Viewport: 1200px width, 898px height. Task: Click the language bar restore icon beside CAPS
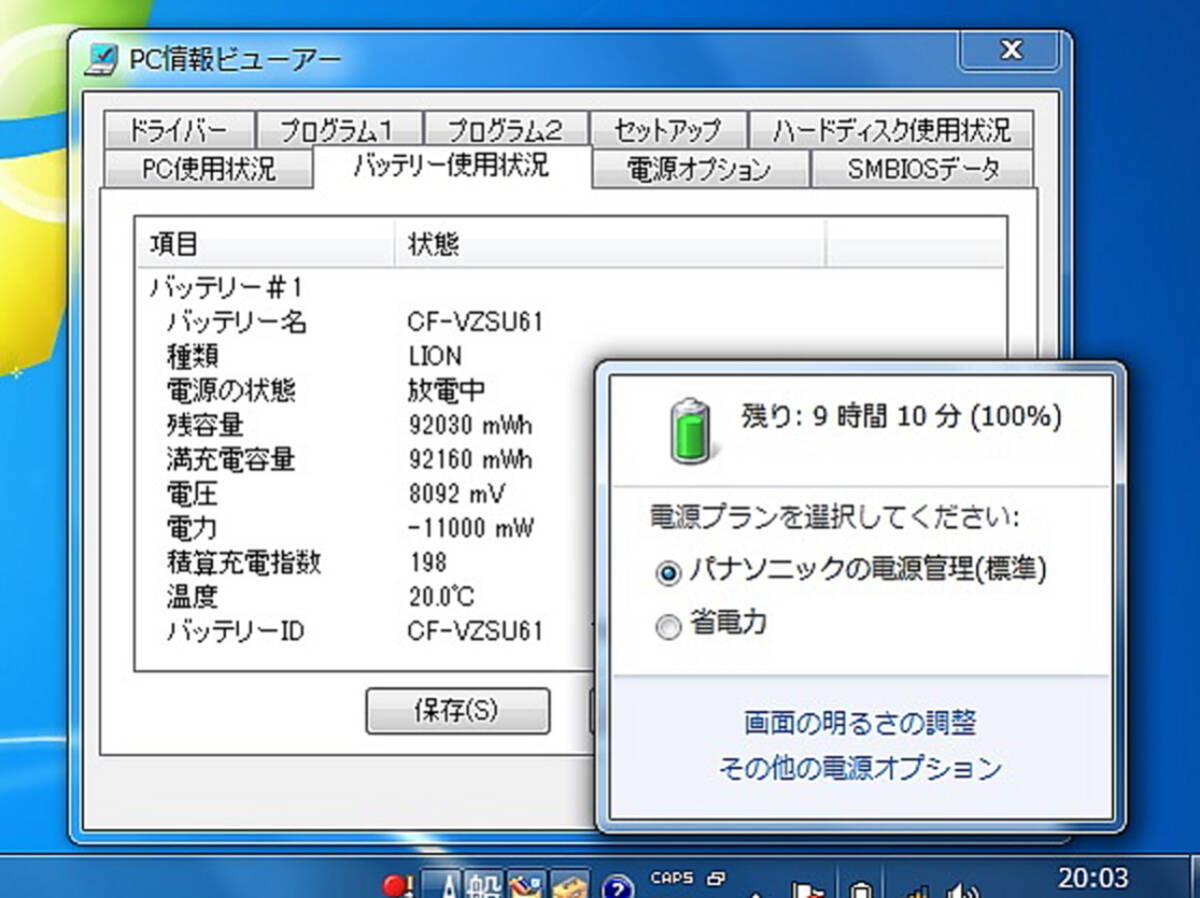[x=715, y=878]
